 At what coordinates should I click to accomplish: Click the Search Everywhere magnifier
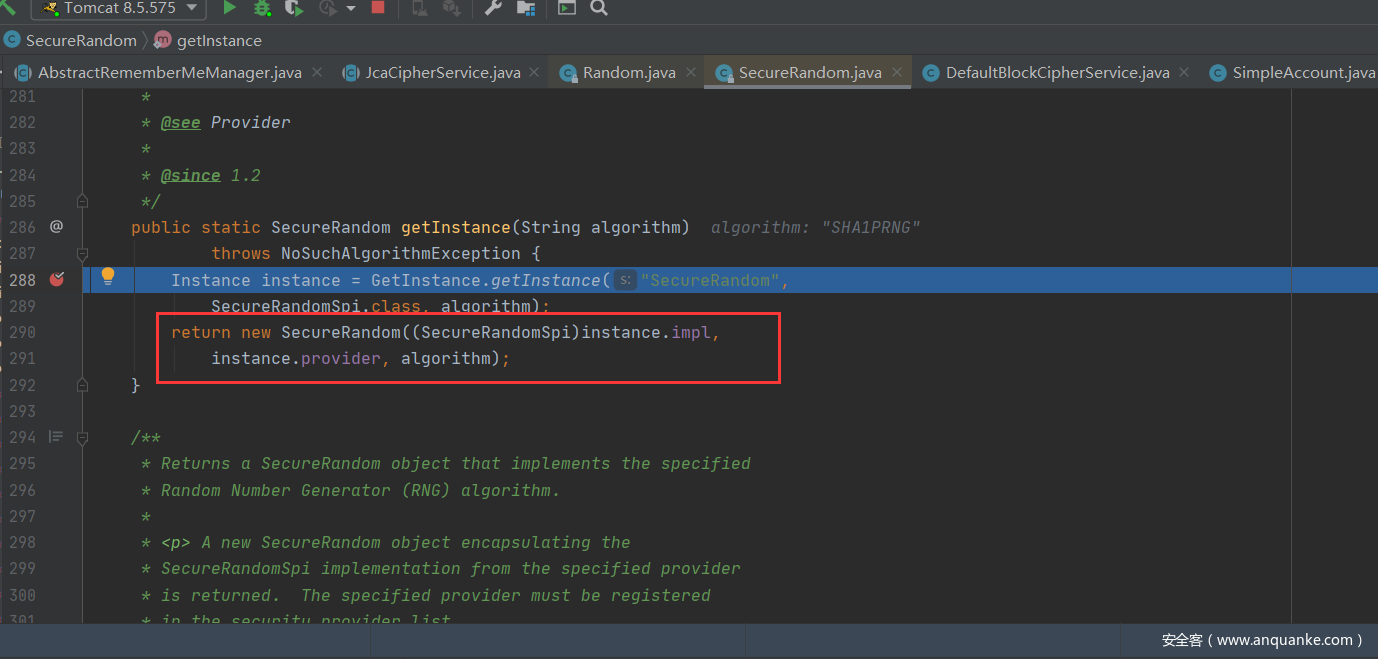[x=599, y=8]
